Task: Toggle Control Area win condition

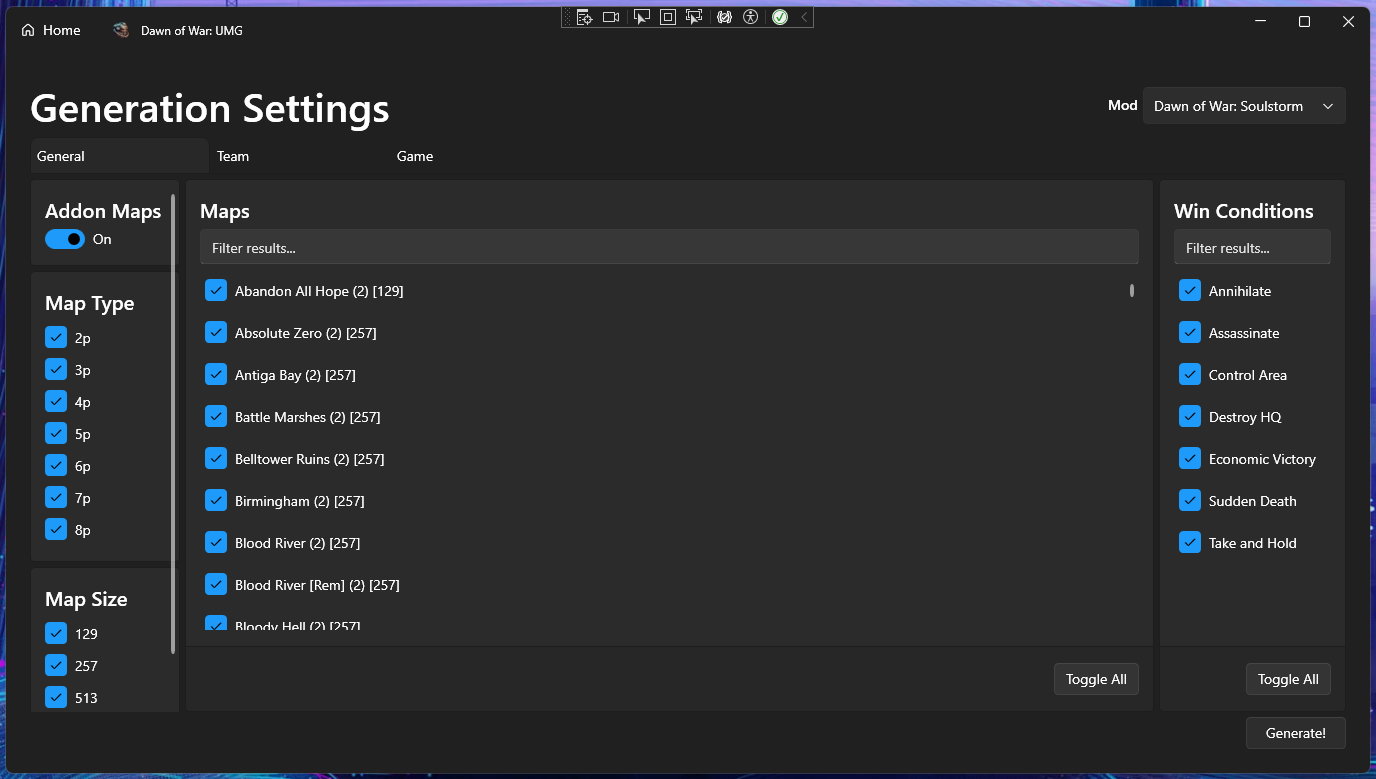Action: tap(1190, 374)
